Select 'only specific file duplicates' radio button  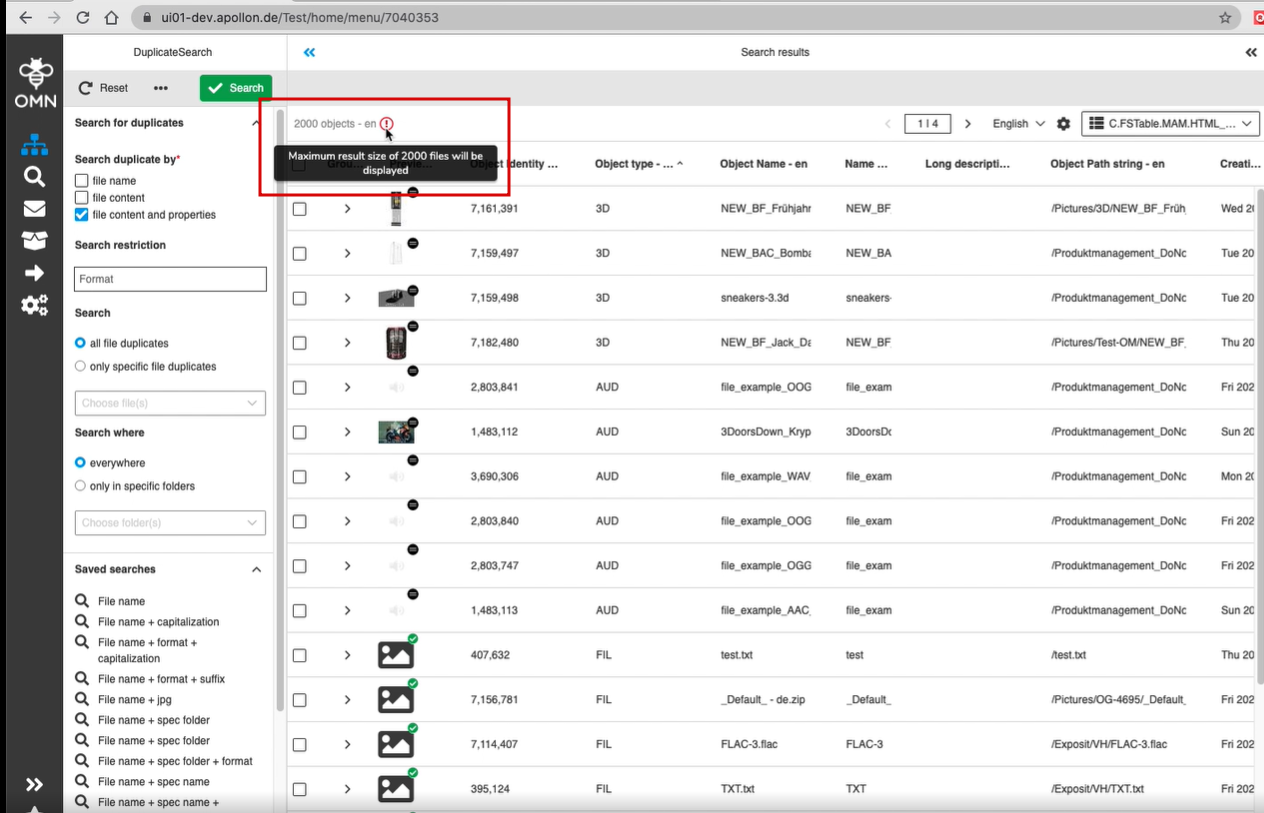(79, 366)
